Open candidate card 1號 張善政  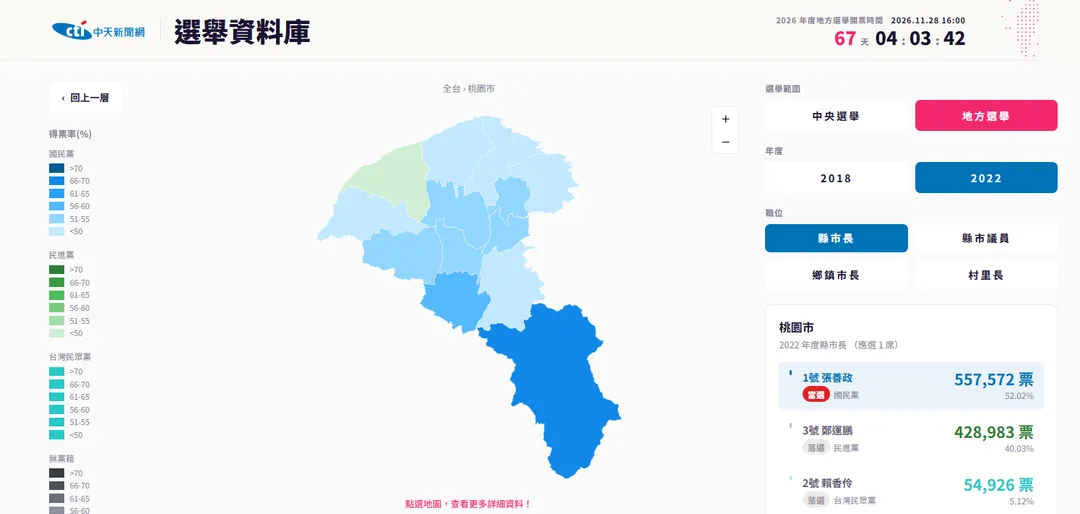[x=911, y=386]
